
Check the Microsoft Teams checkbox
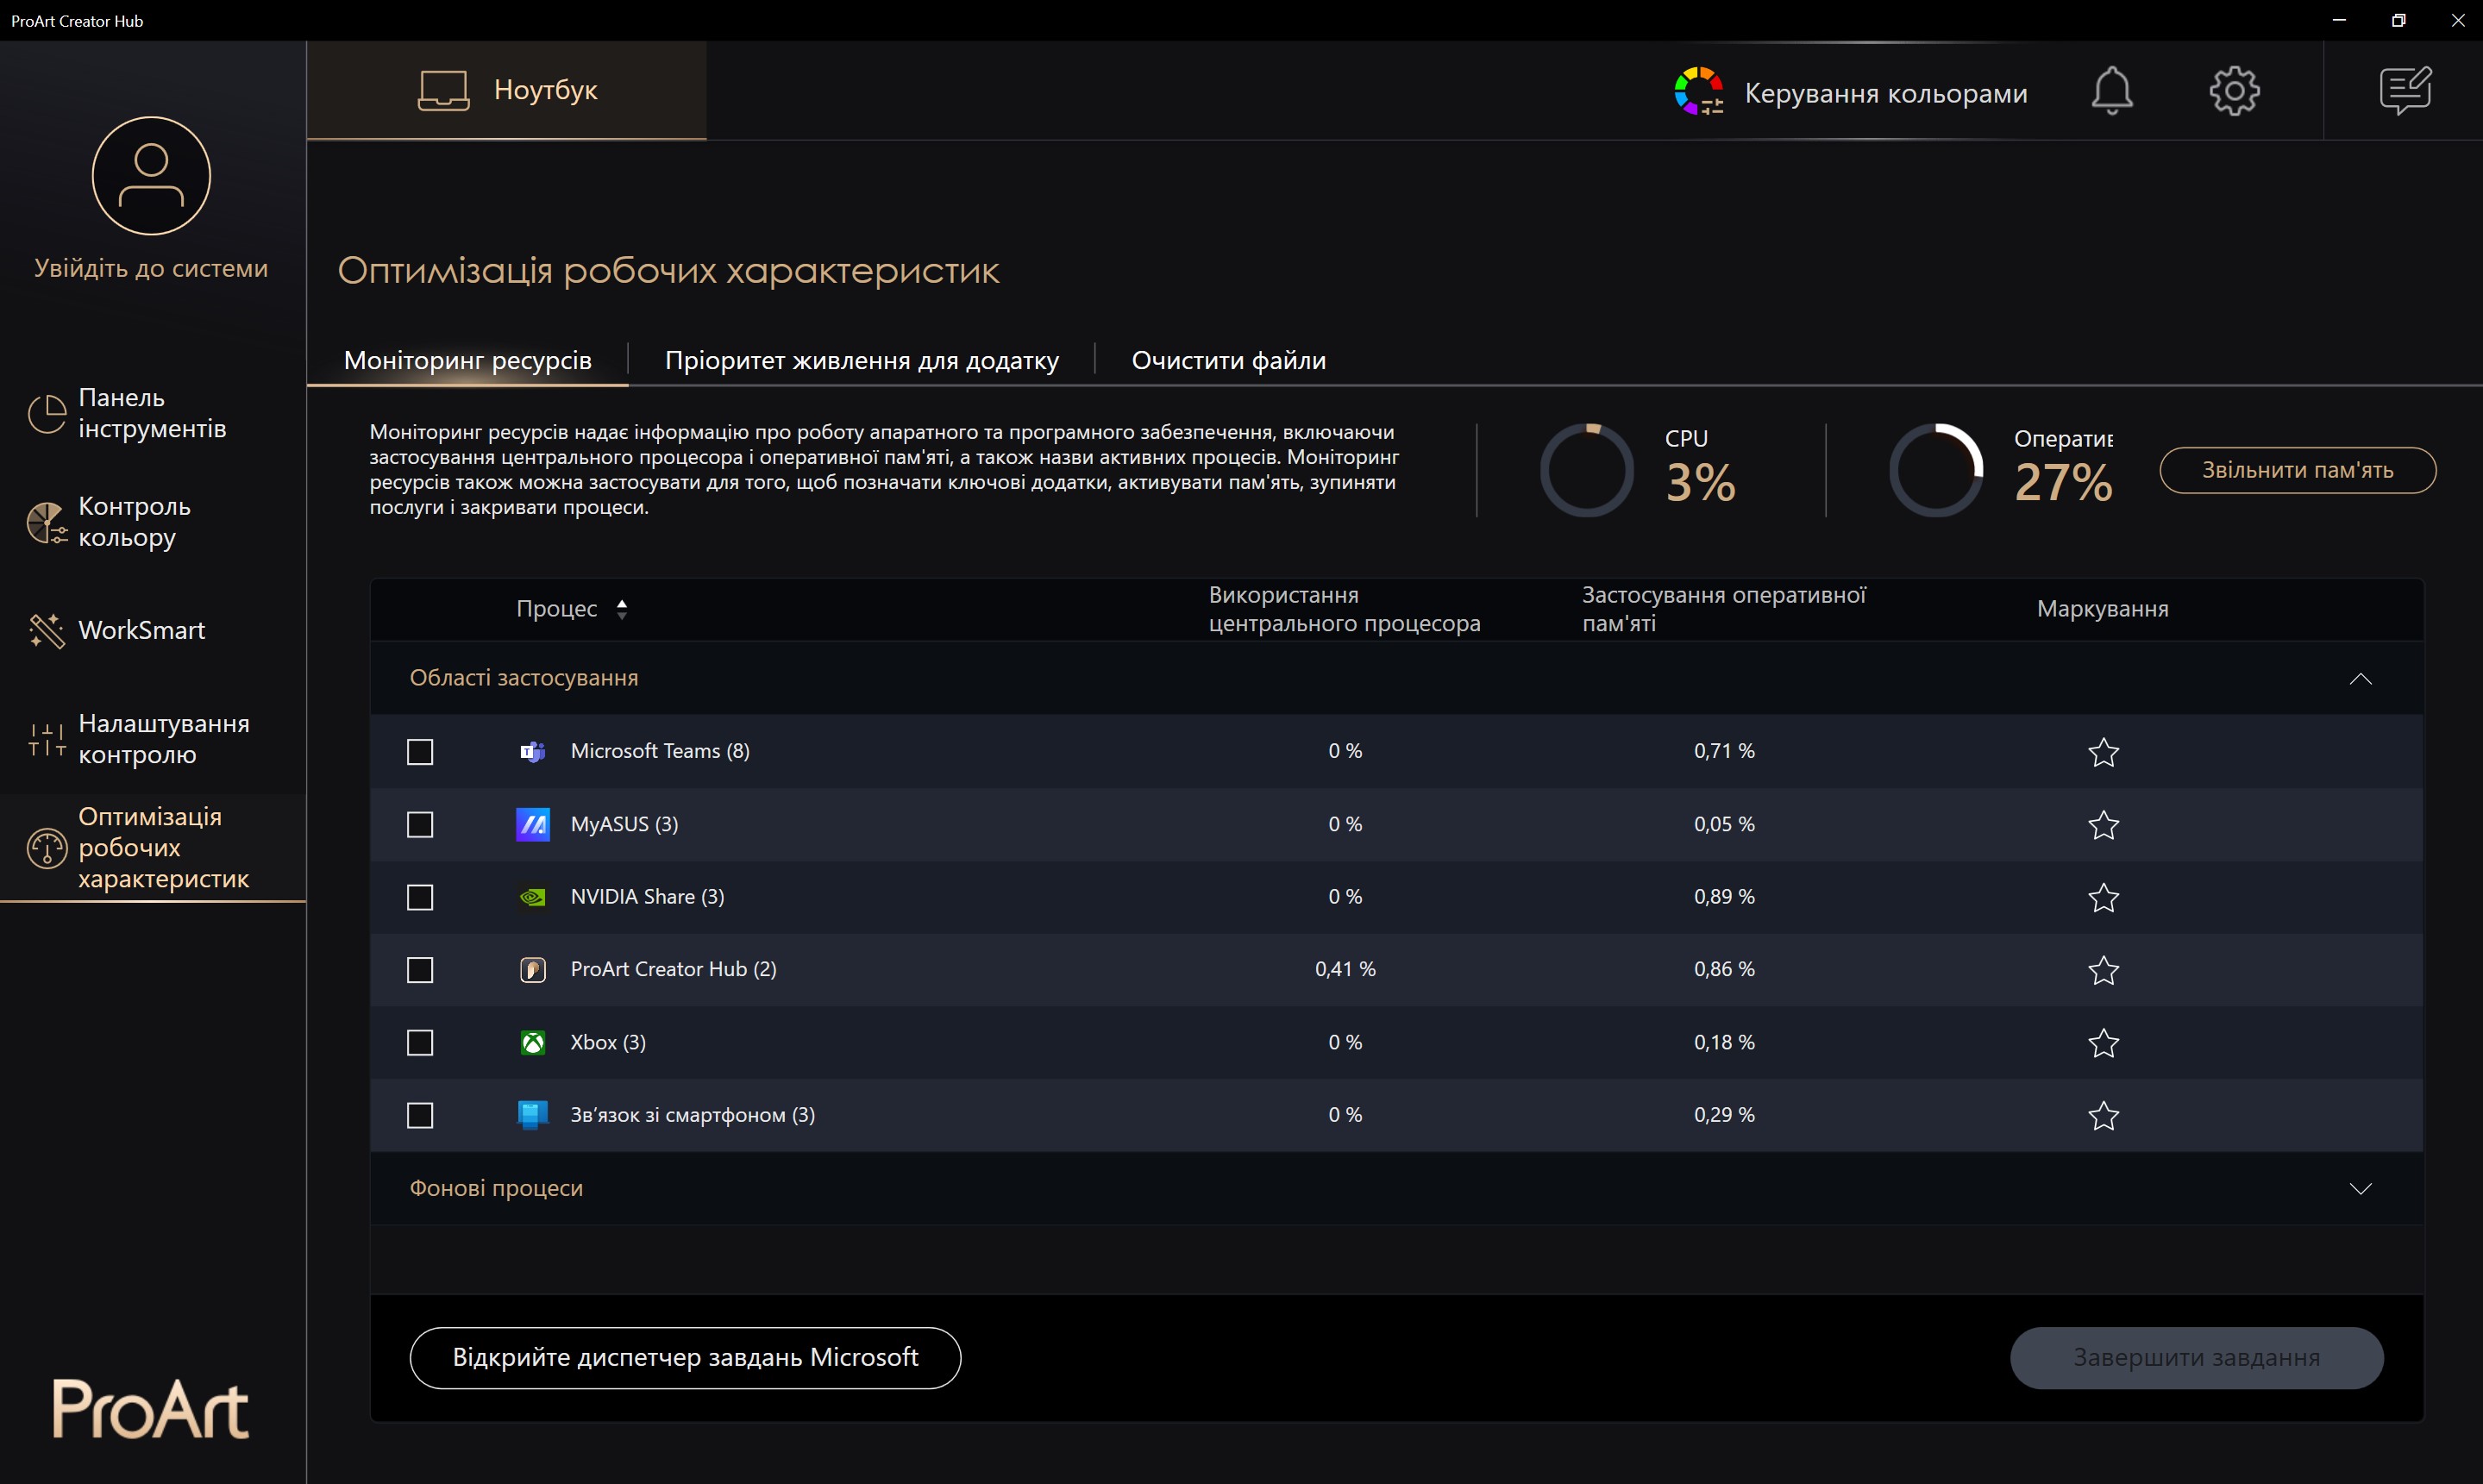[x=420, y=752]
